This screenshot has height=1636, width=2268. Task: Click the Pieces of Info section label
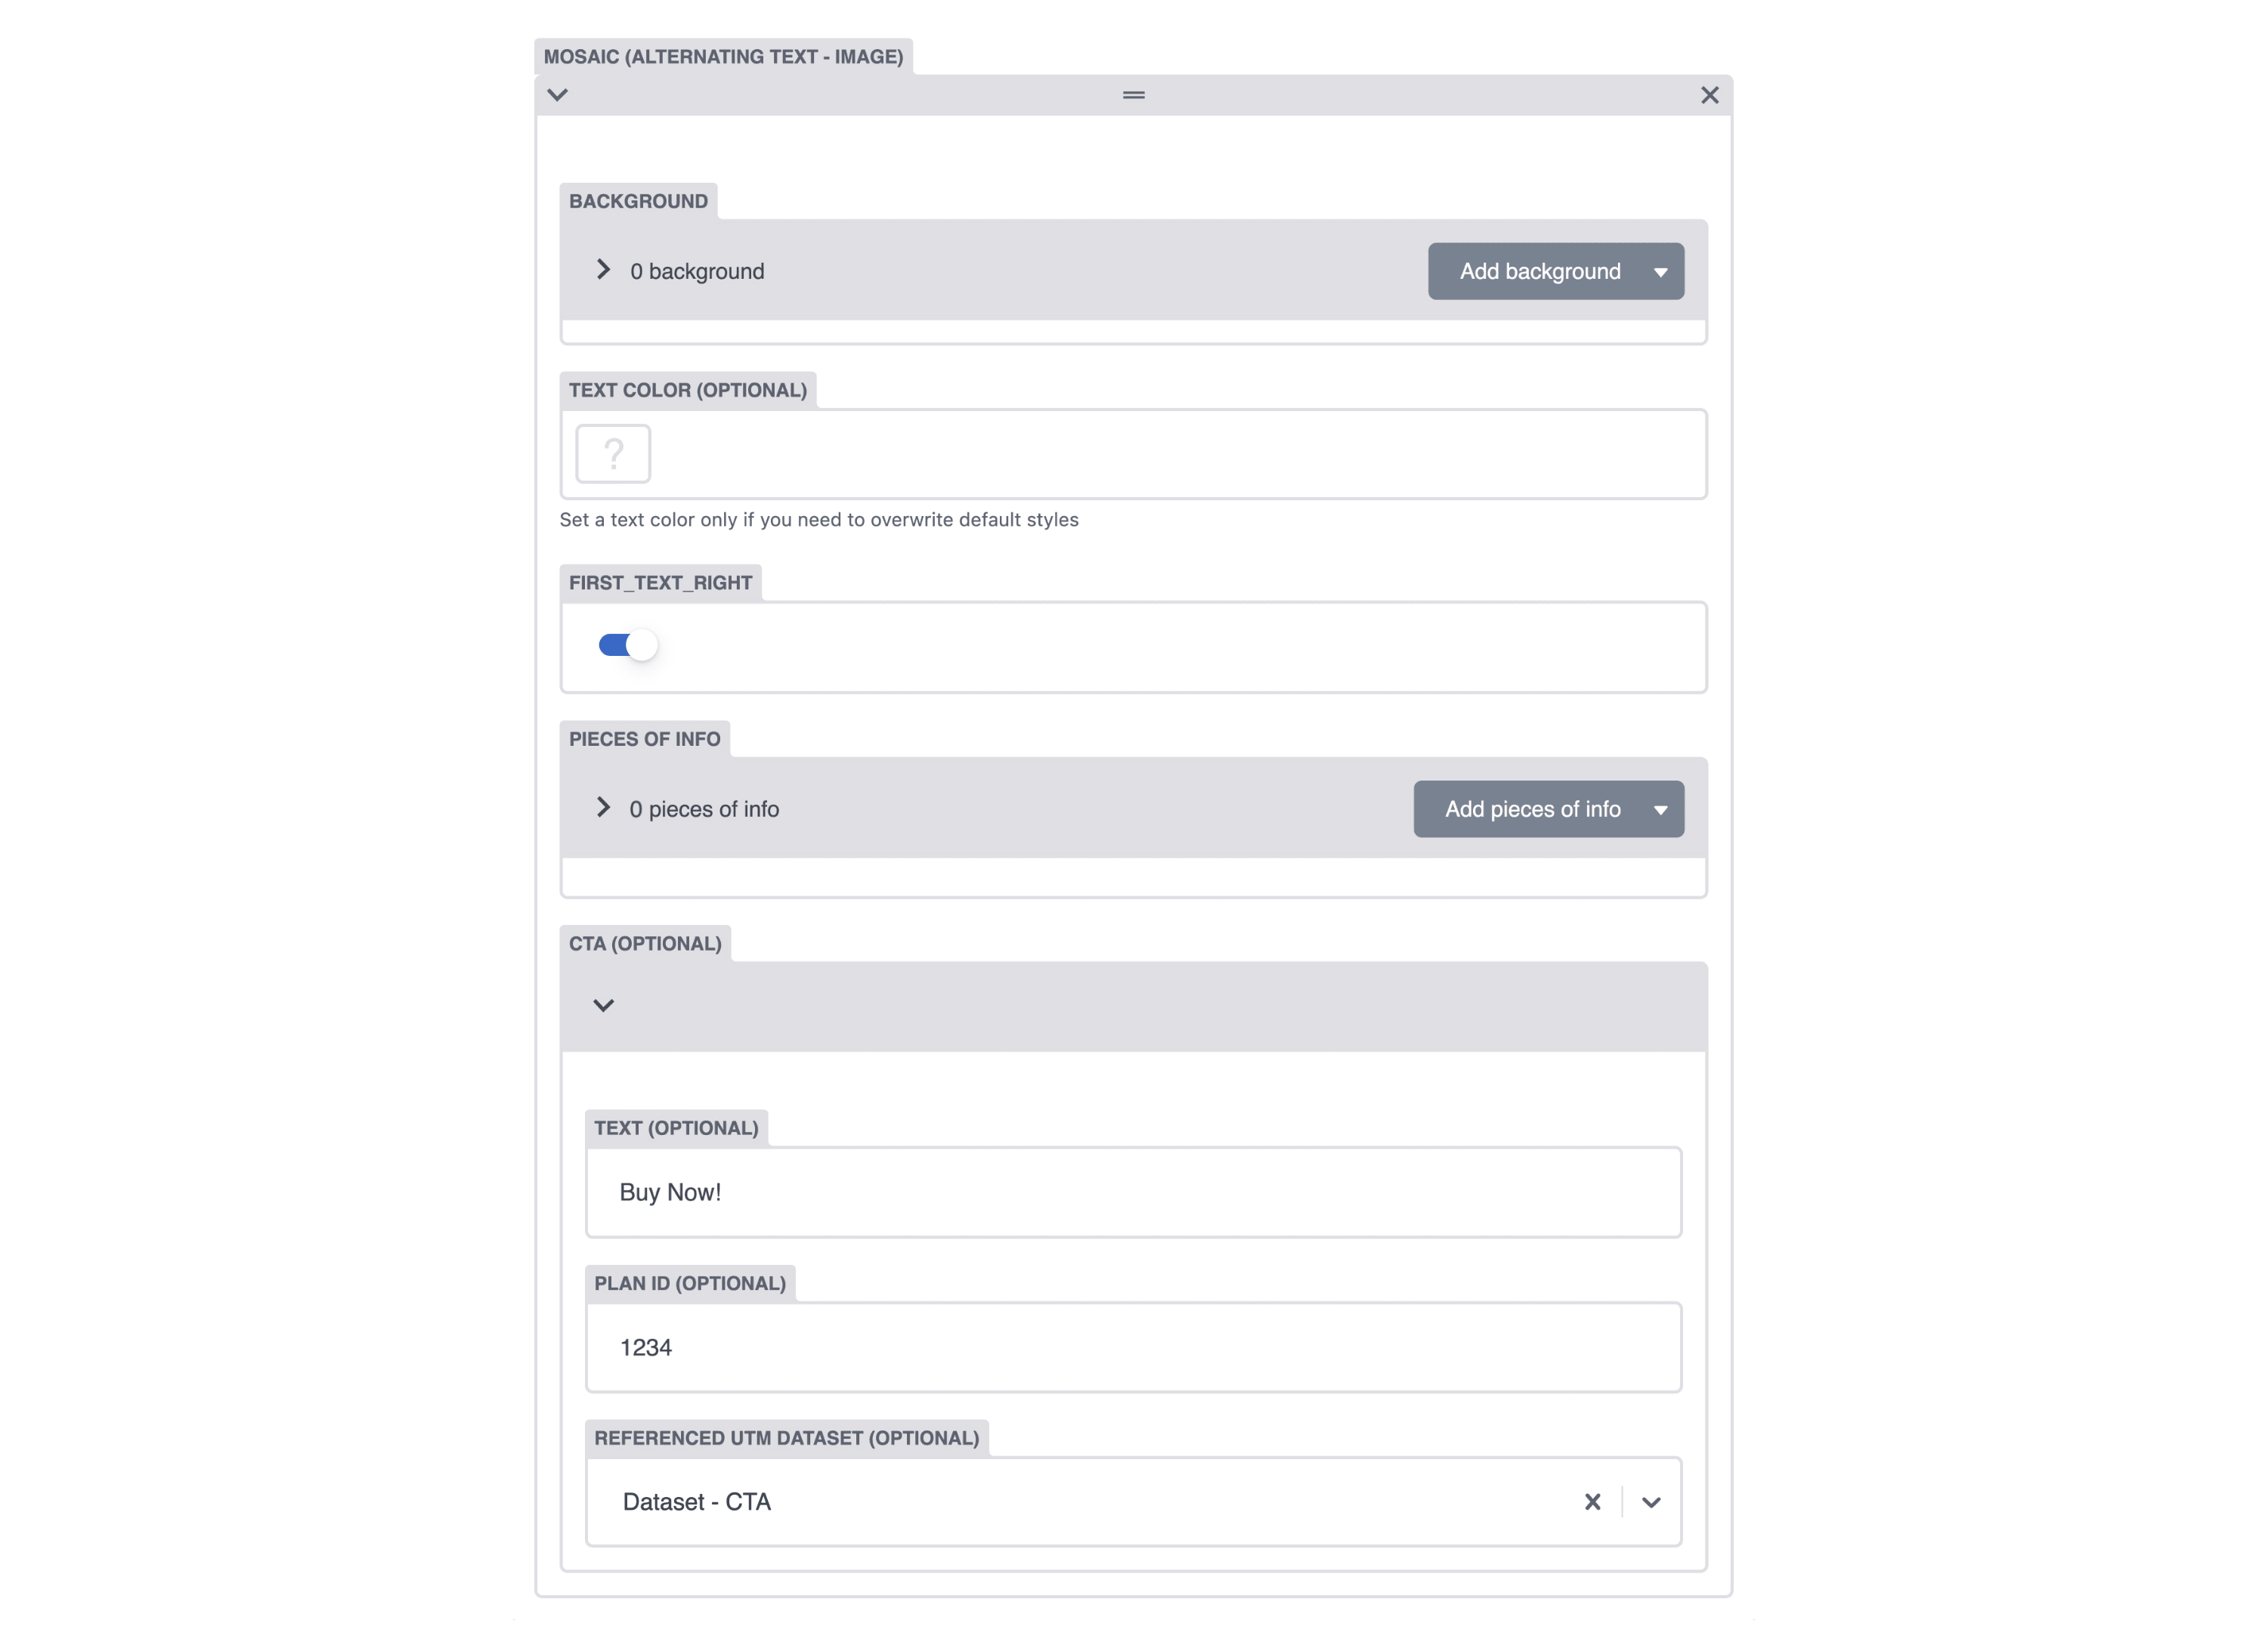(644, 739)
